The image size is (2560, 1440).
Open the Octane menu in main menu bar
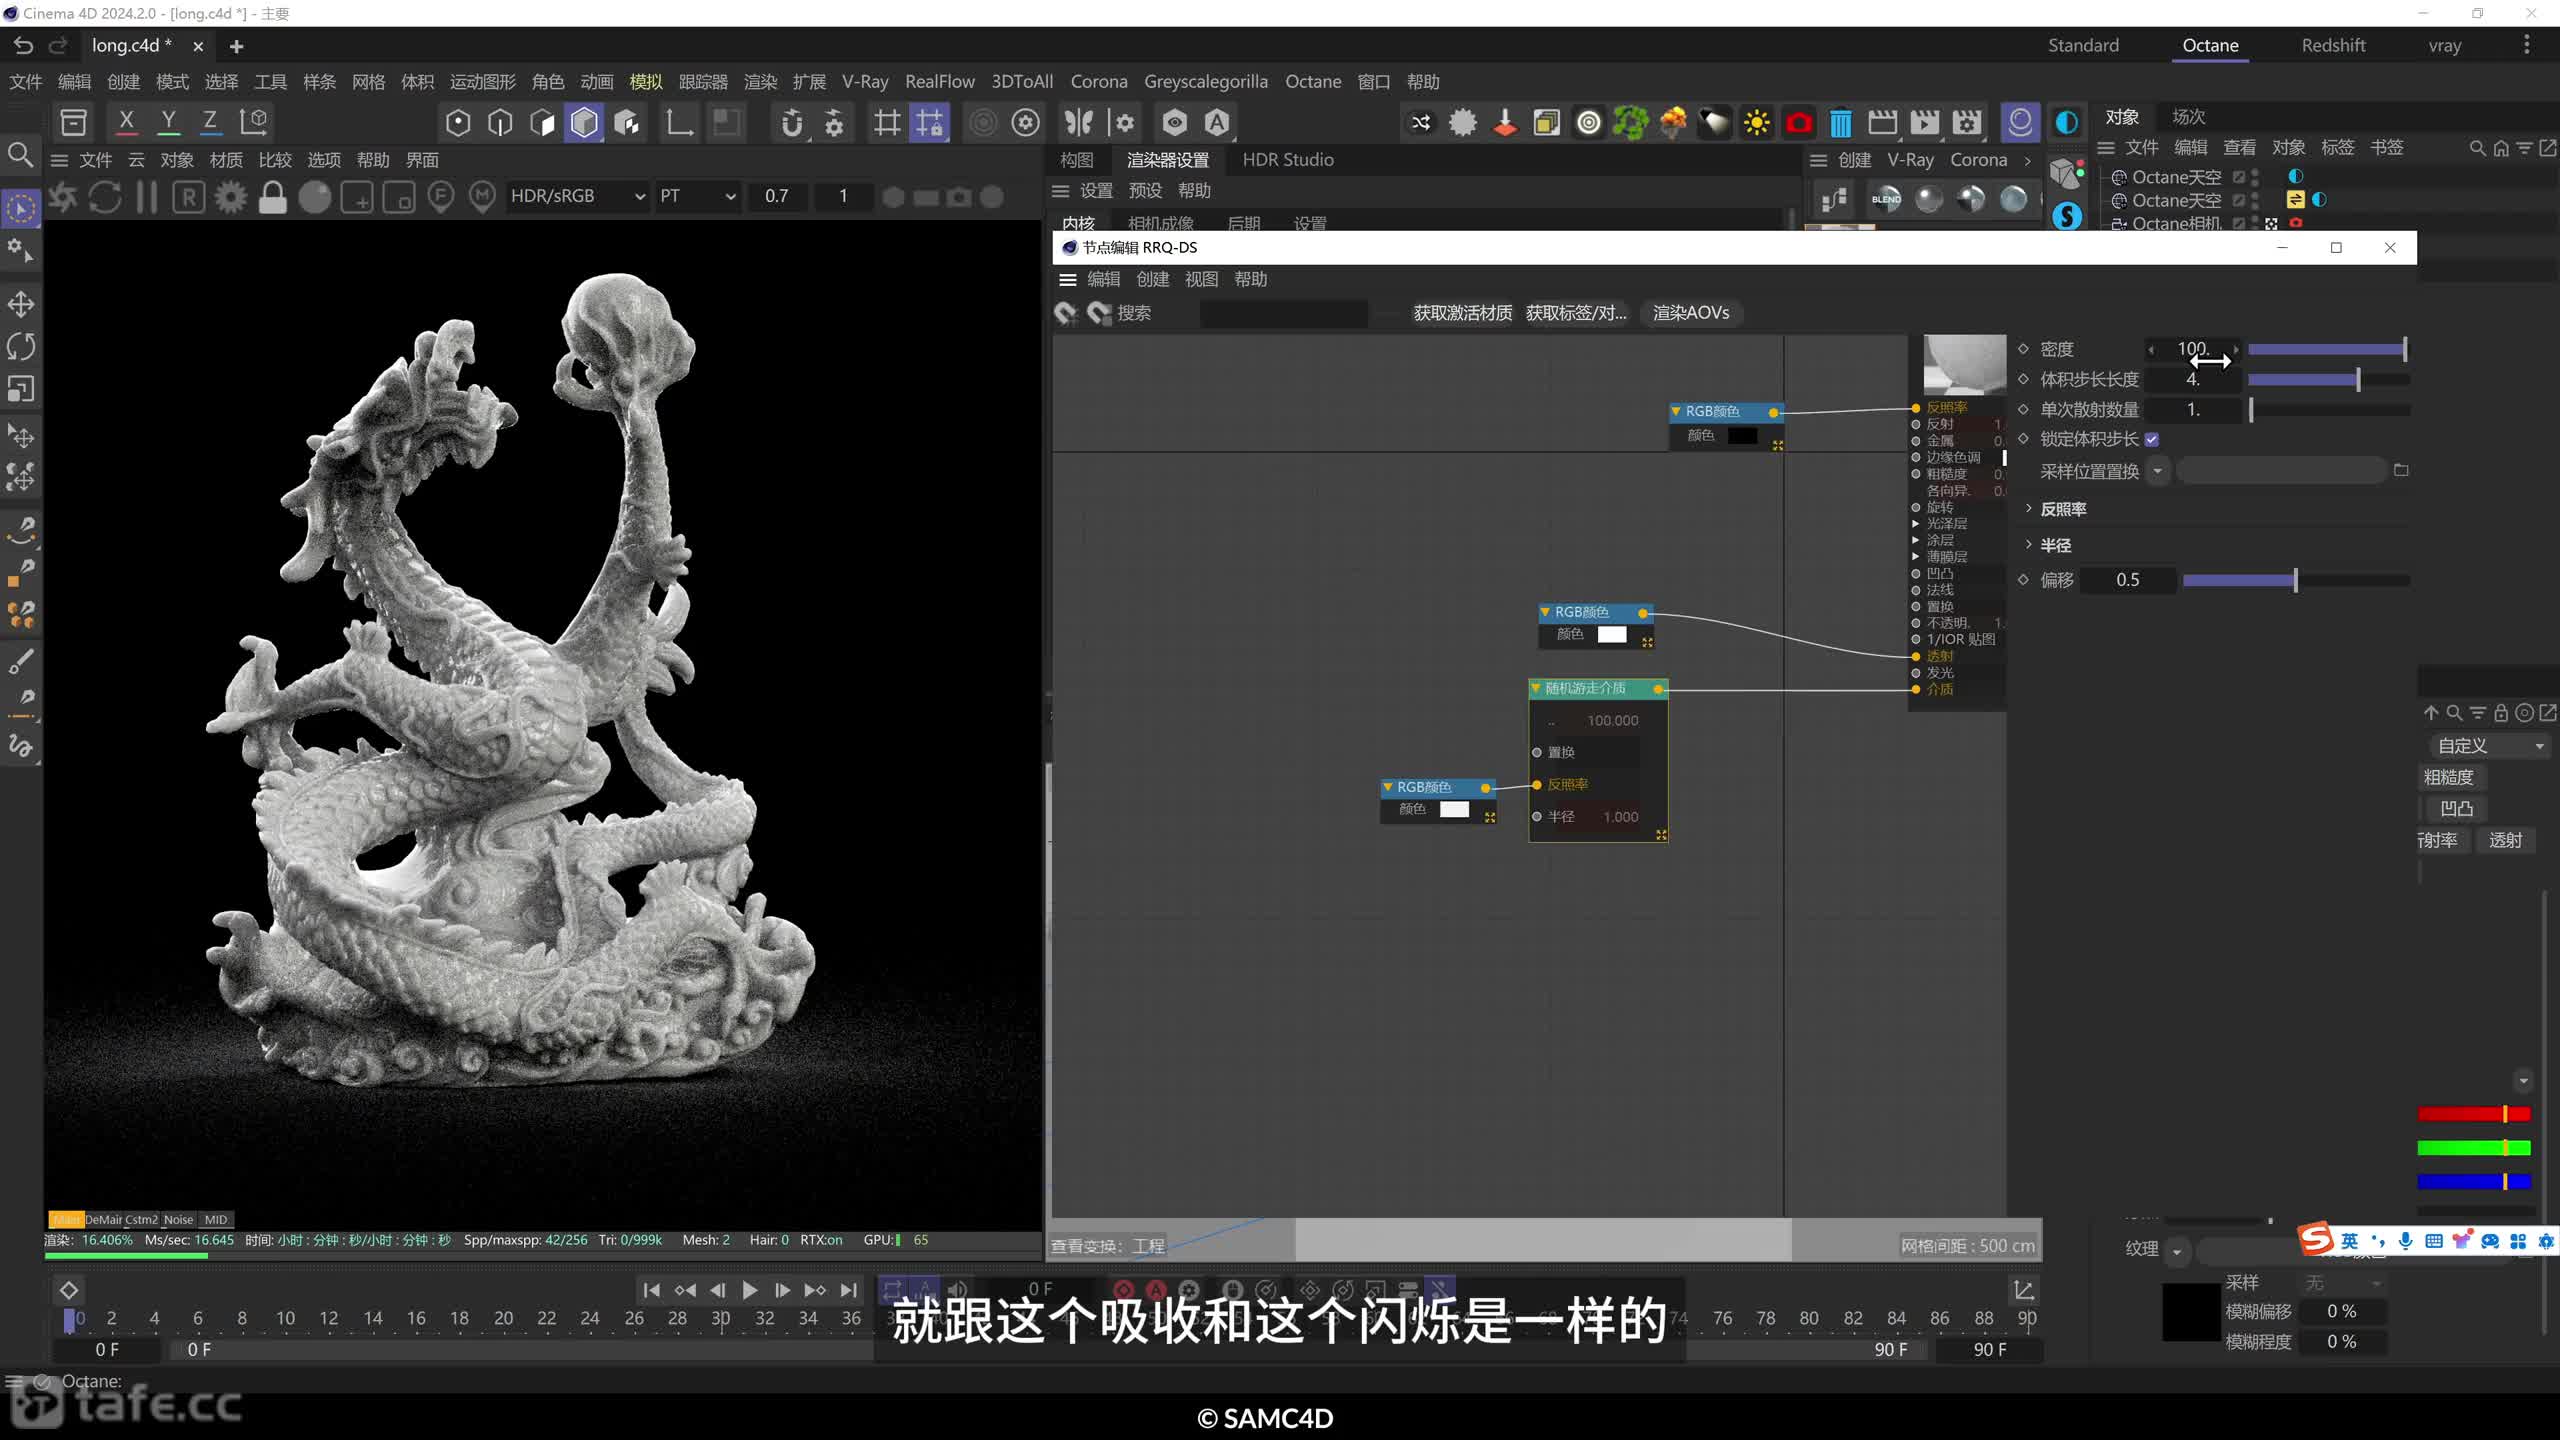(1312, 82)
